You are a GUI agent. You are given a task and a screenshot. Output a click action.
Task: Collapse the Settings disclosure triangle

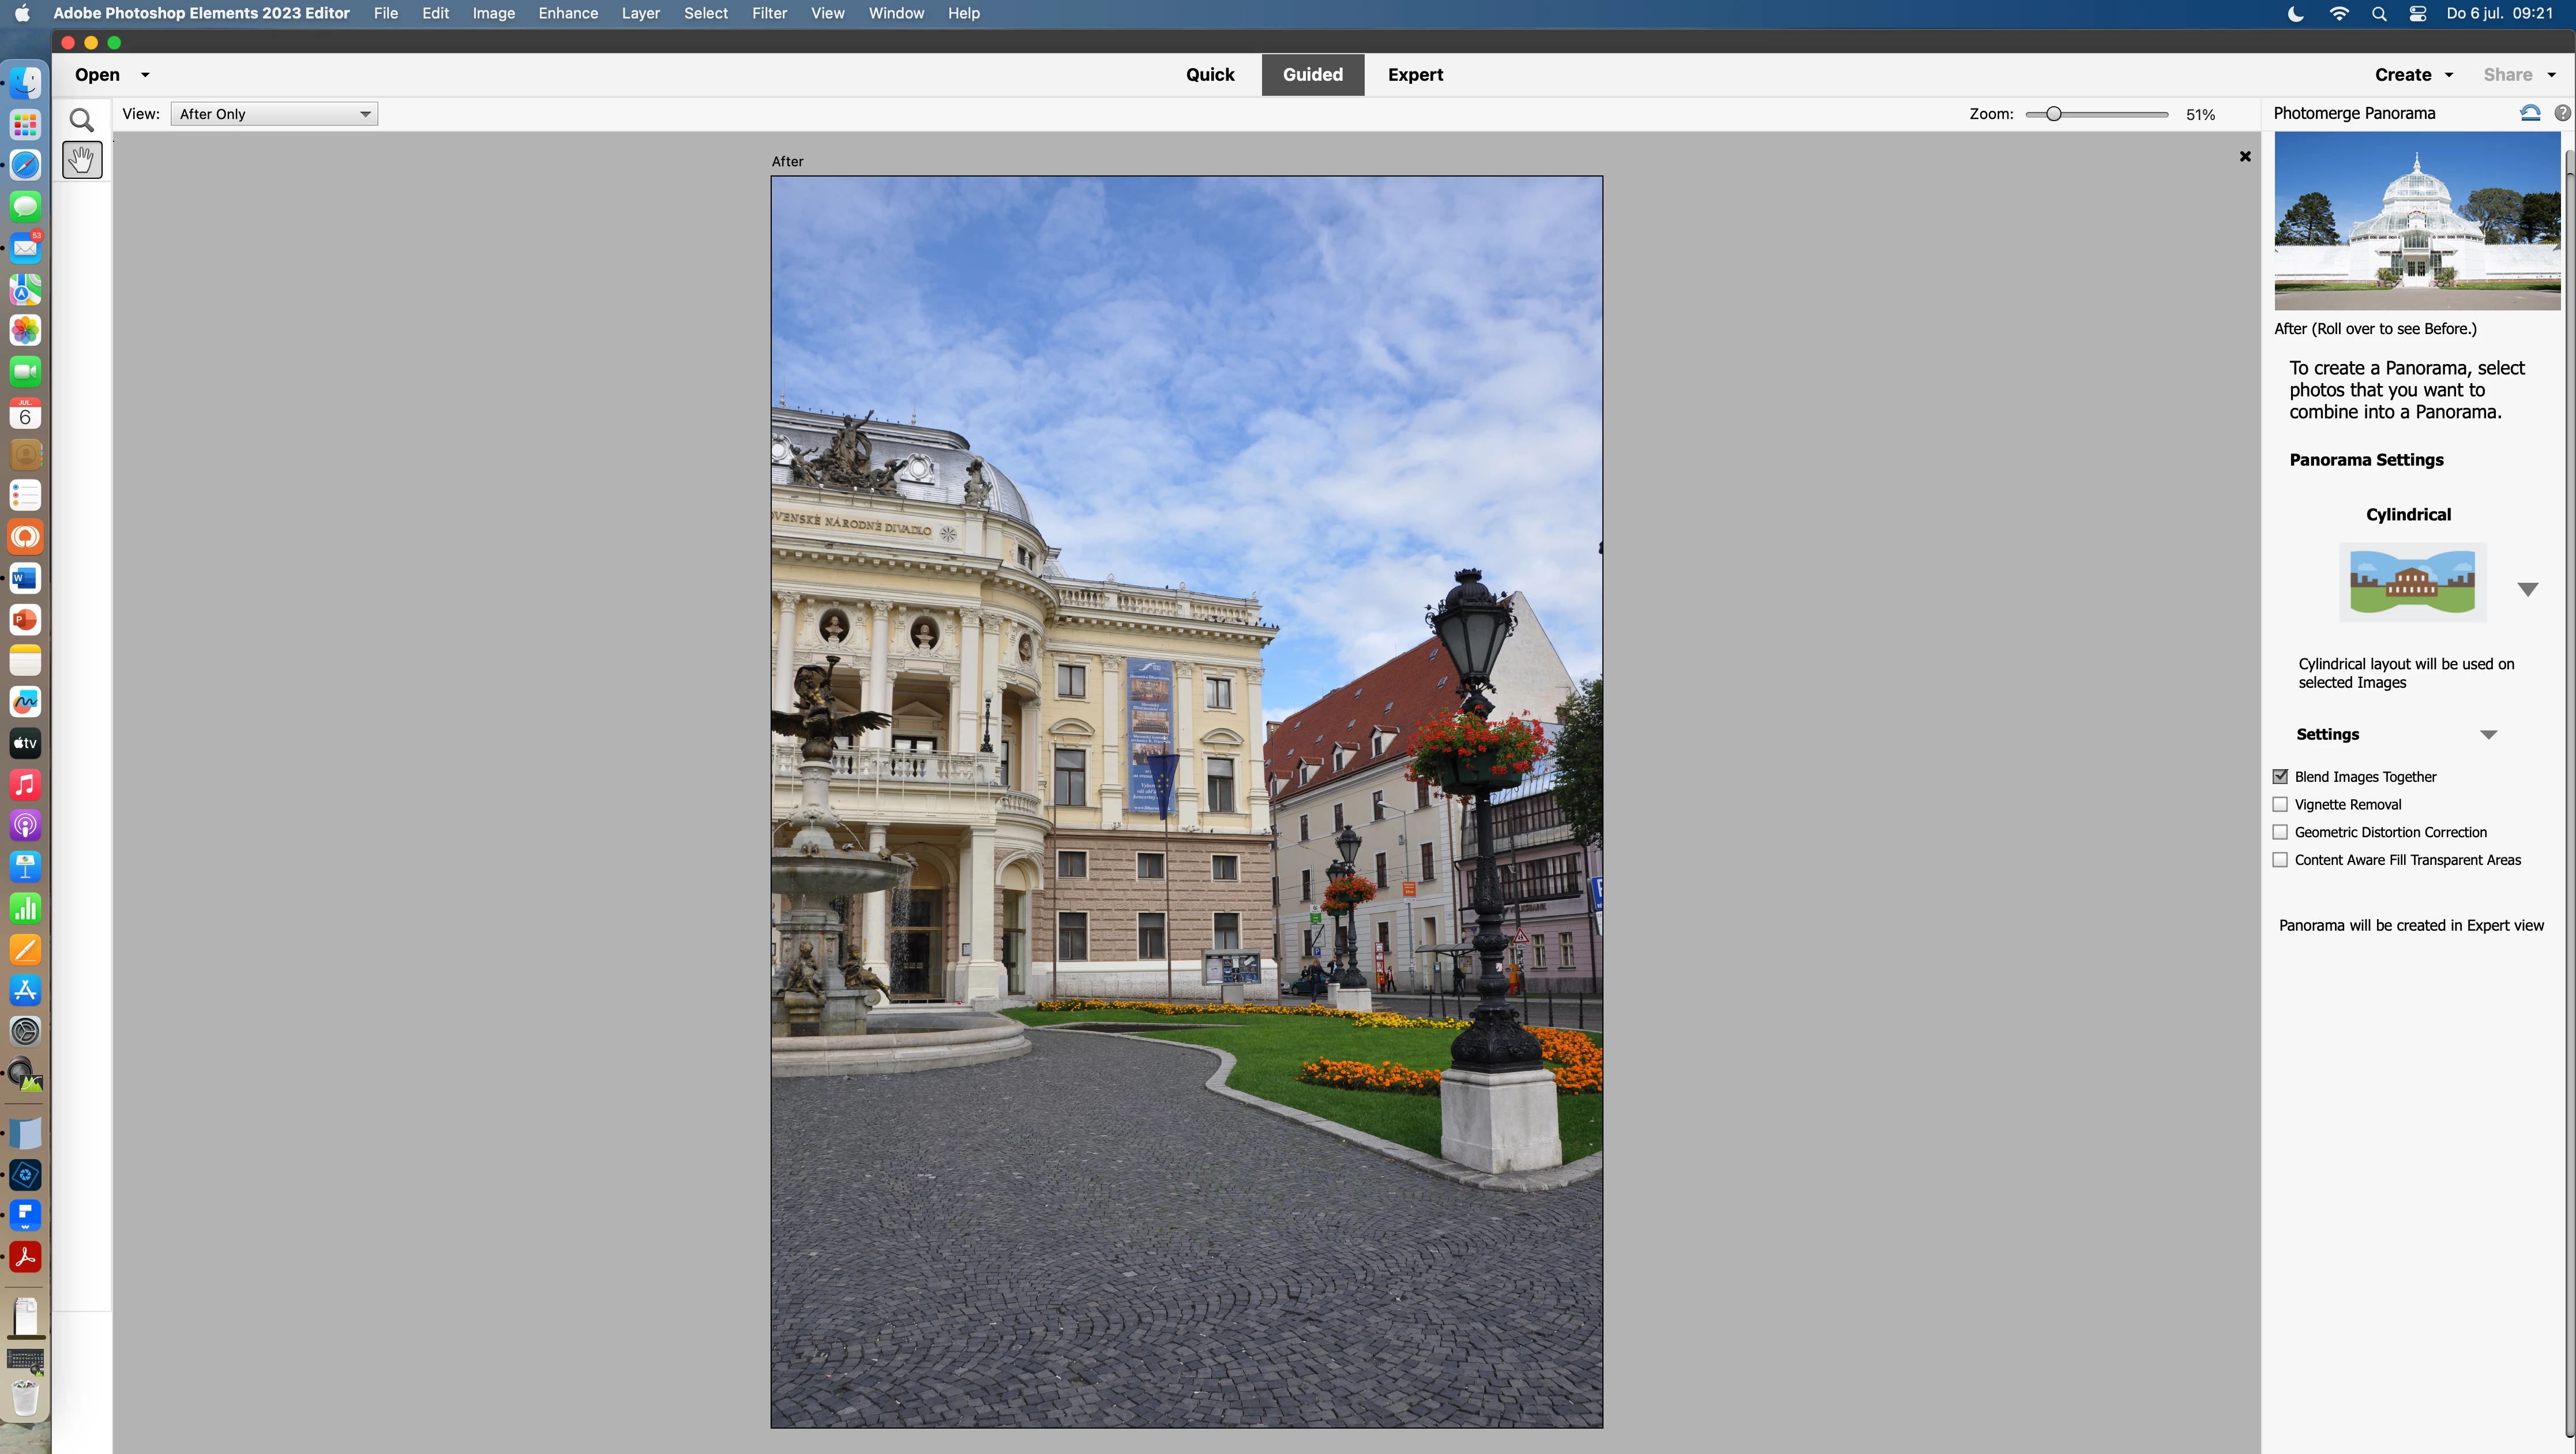click(x=2488, y=734)
